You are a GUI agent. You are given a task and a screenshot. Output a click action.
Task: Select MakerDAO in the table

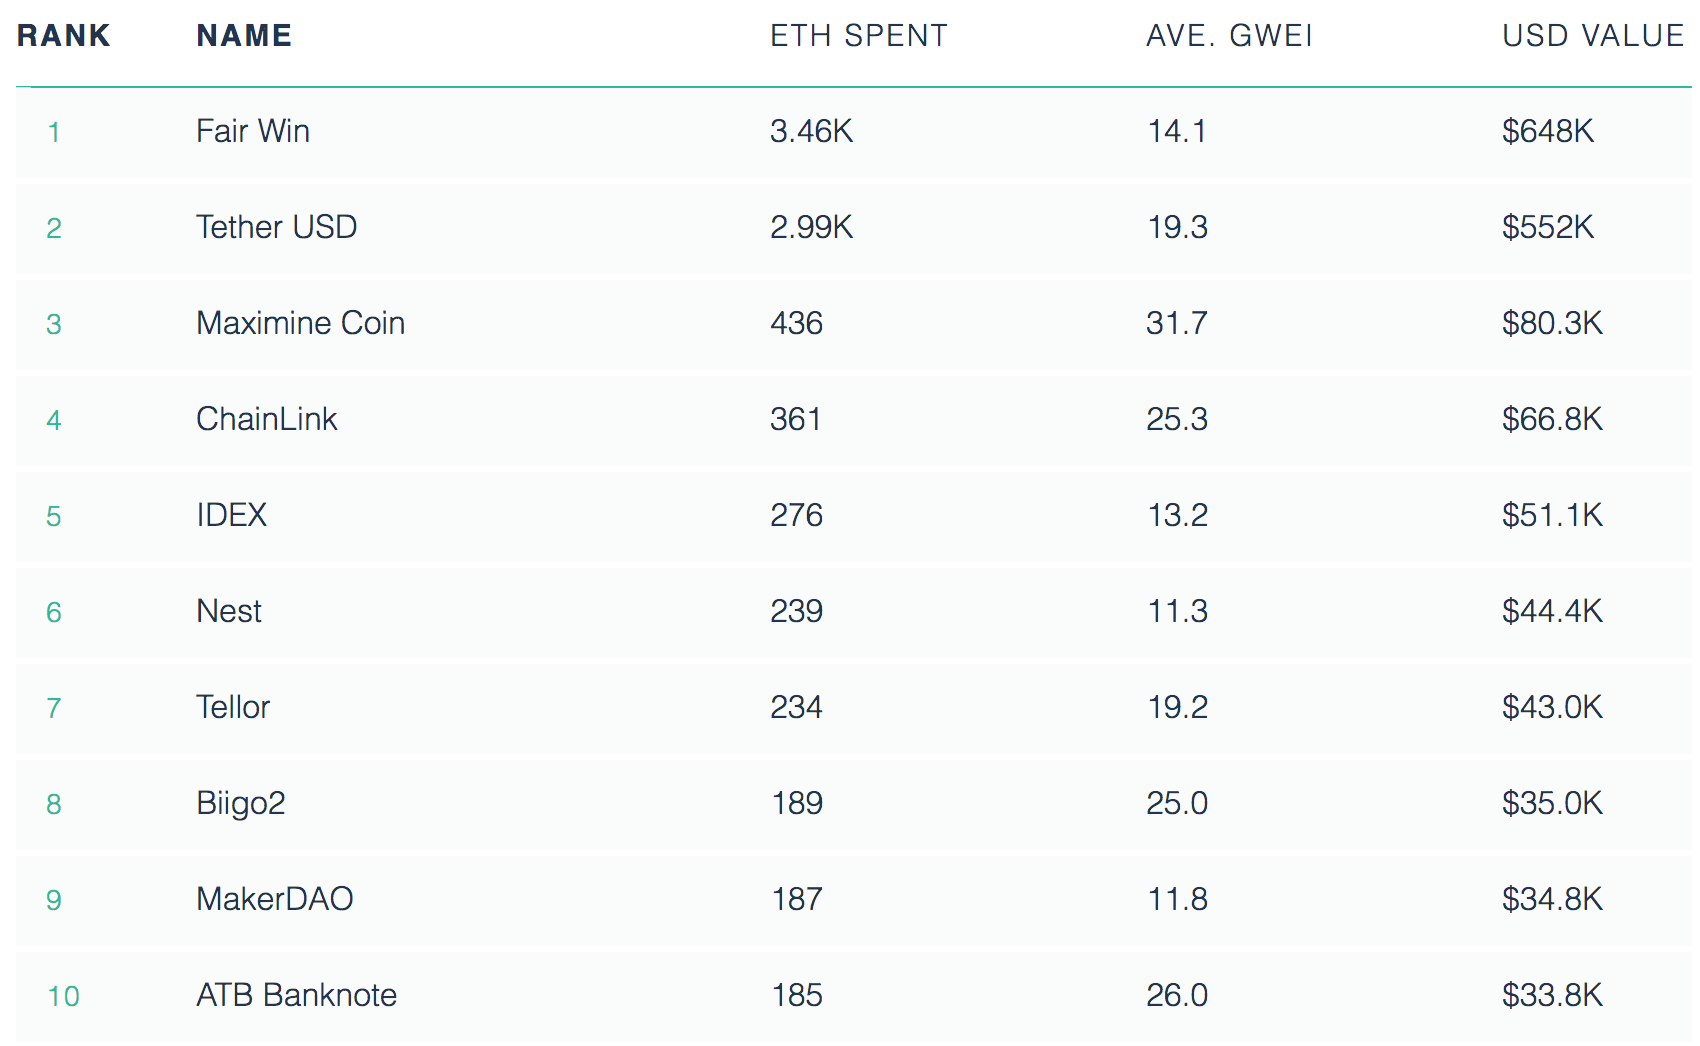[274, 899]
